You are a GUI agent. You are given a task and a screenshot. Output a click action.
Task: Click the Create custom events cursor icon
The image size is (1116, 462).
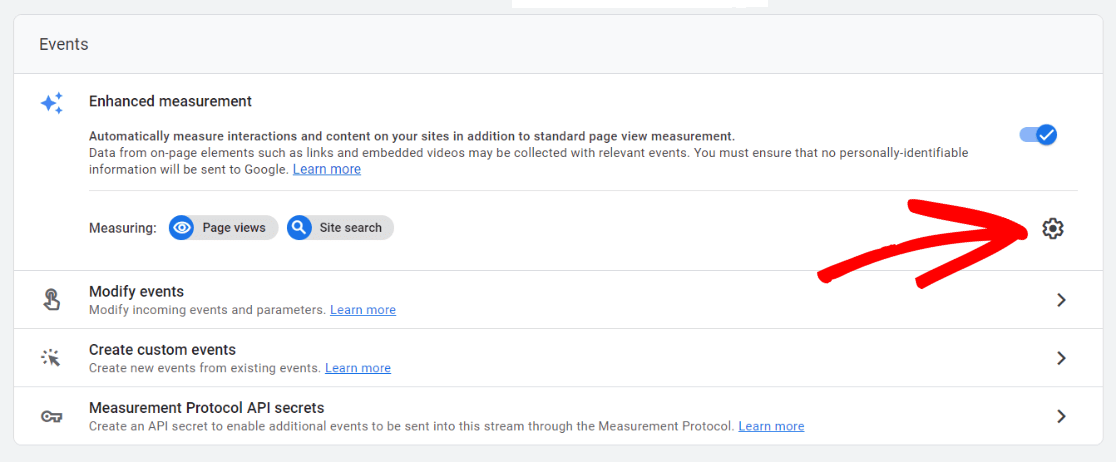pyautogui.click(x=52, y=358)
